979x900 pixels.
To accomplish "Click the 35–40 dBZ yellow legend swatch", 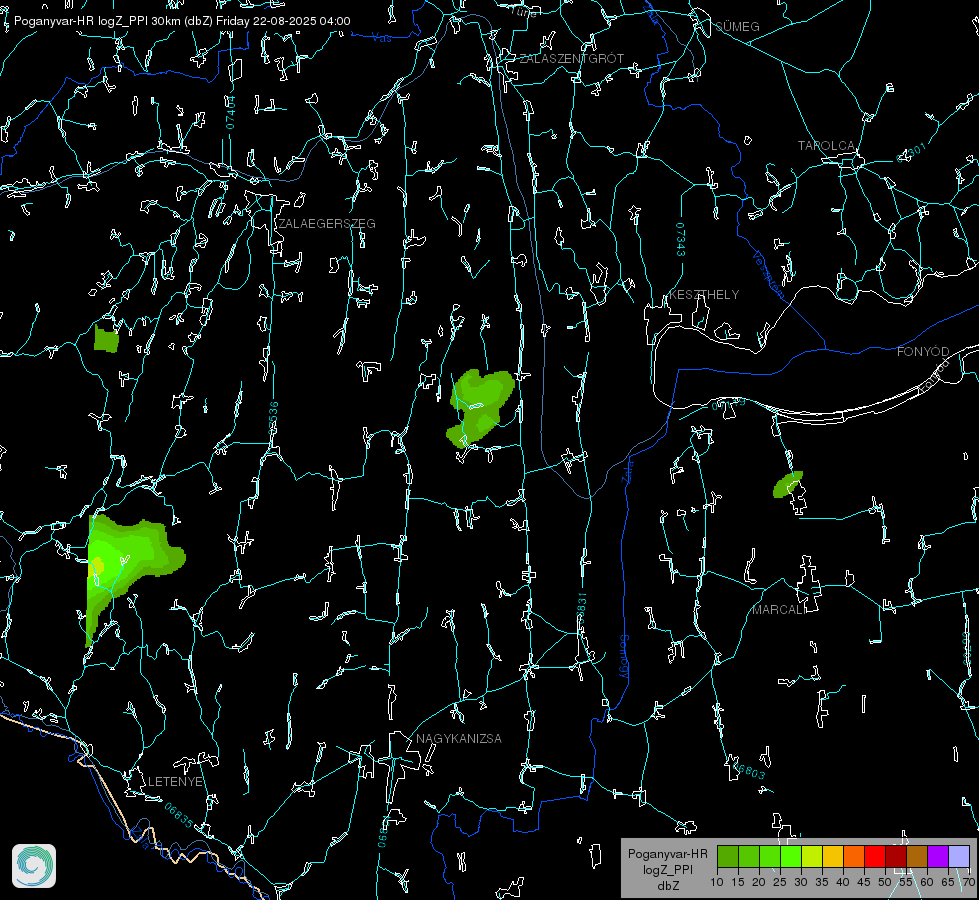I will click(x=833, y=856).
